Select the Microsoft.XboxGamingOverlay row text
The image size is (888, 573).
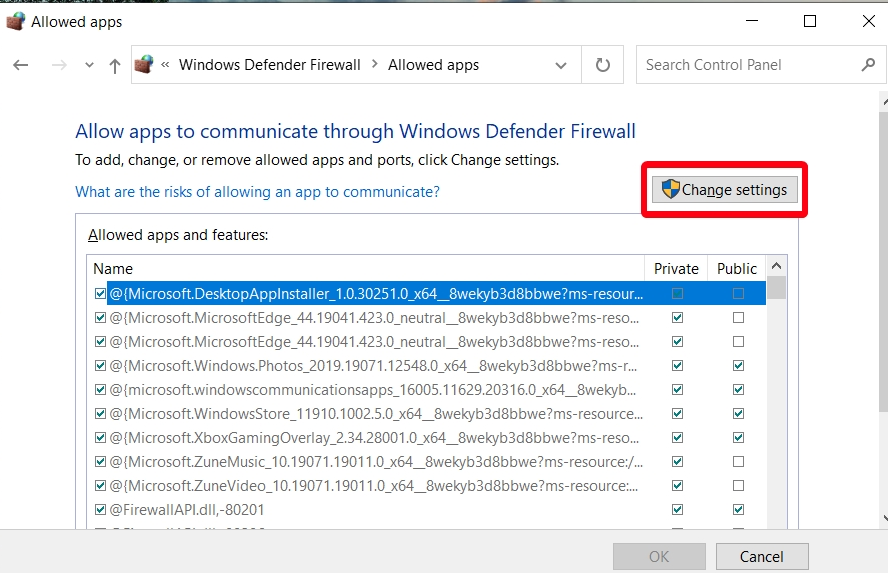click(x=374, y=438)
